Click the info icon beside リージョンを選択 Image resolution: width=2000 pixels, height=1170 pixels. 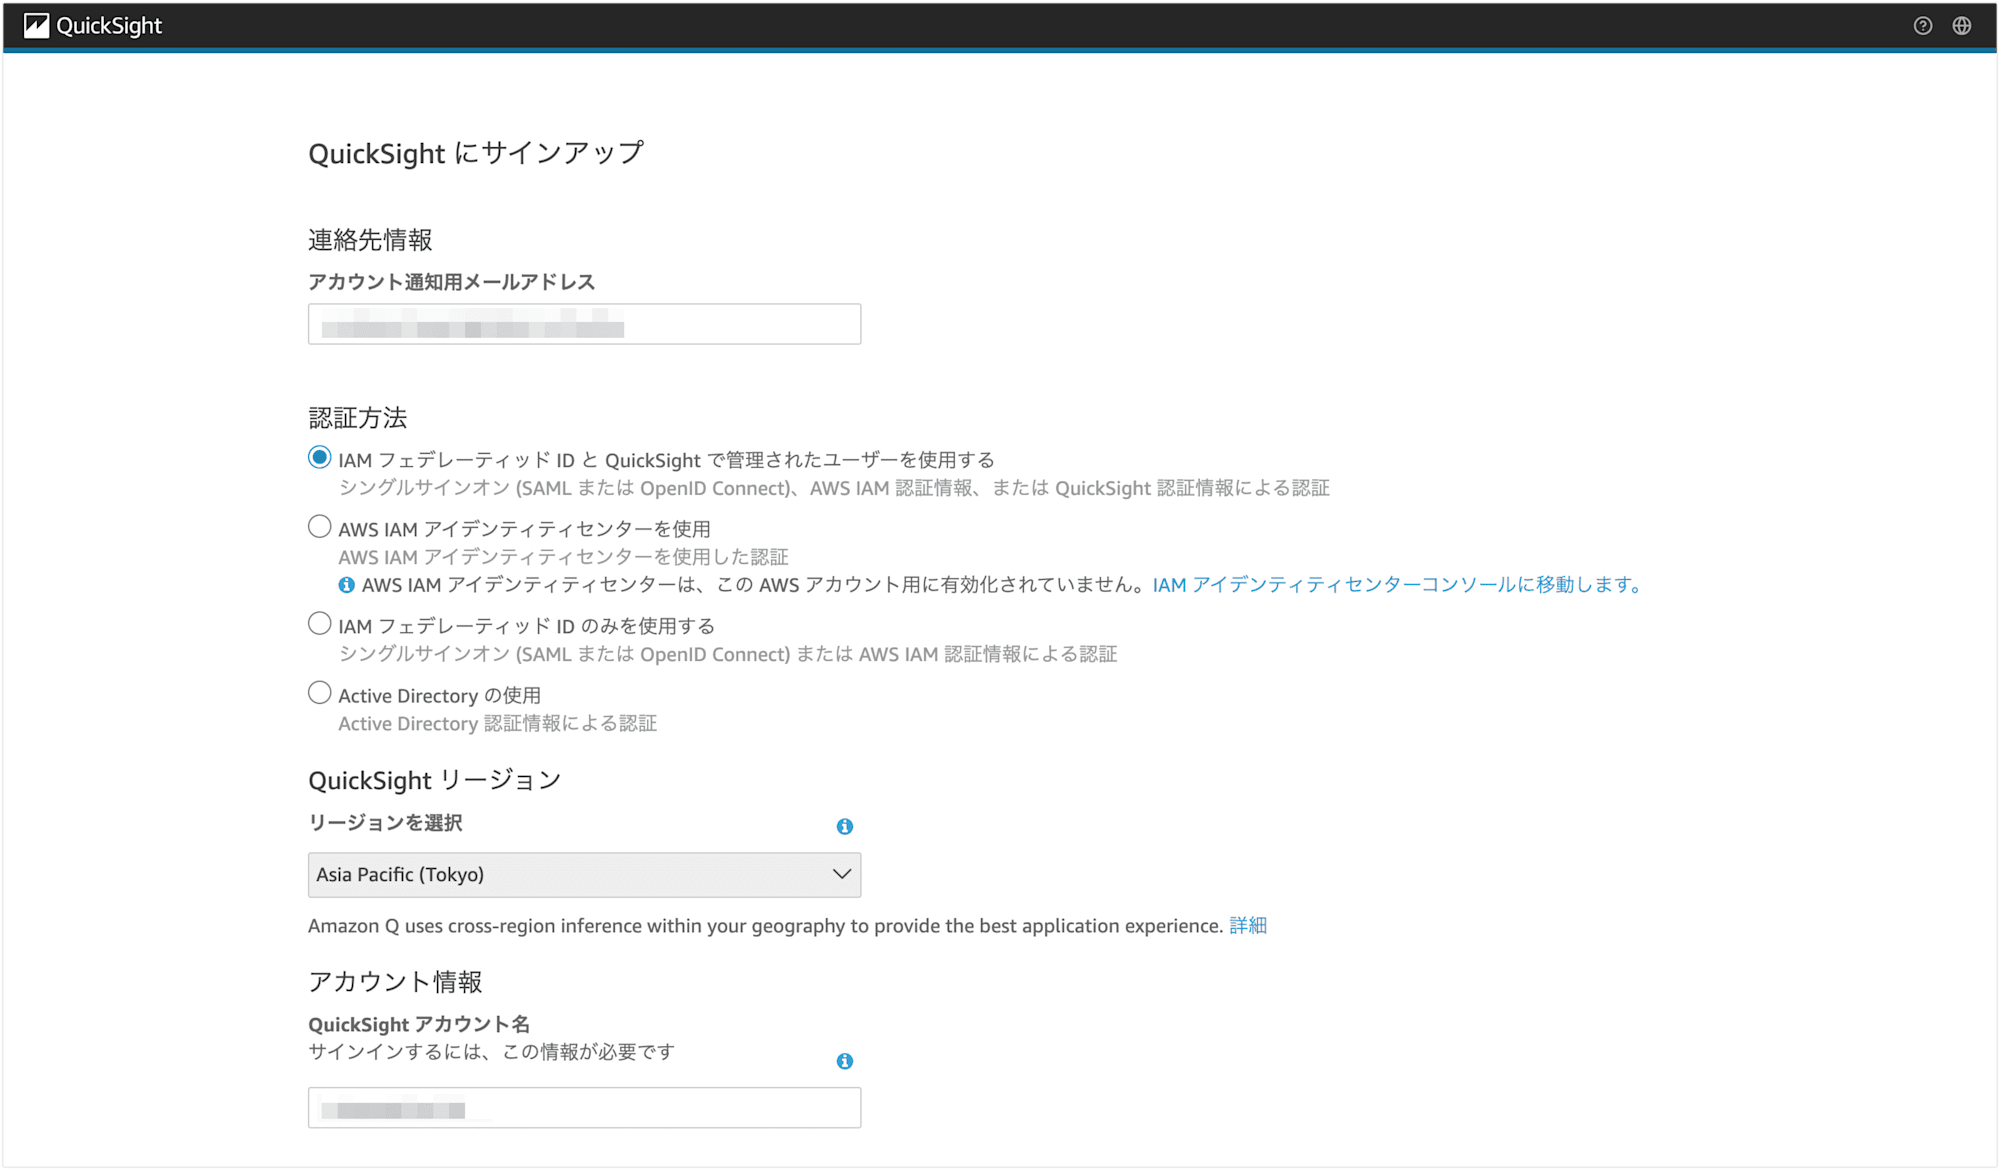pos(845,826)
